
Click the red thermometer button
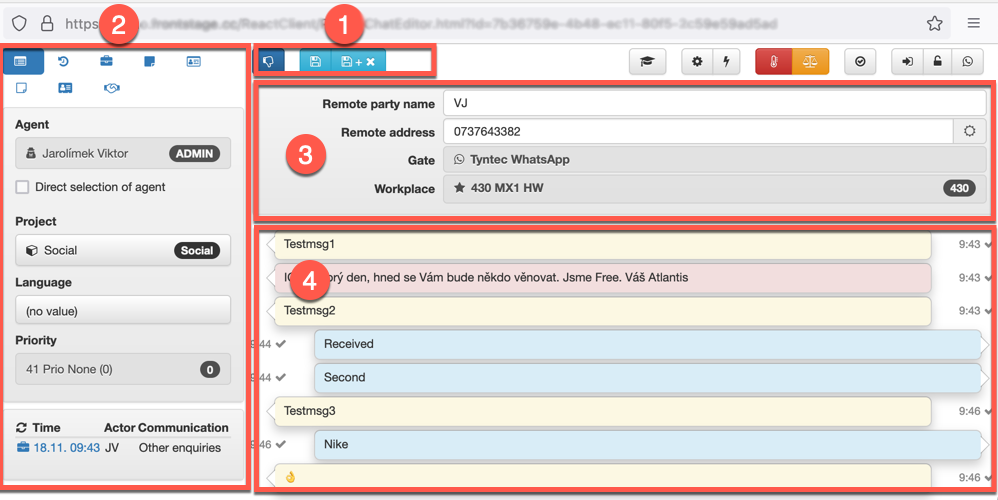tap(773, 62)
